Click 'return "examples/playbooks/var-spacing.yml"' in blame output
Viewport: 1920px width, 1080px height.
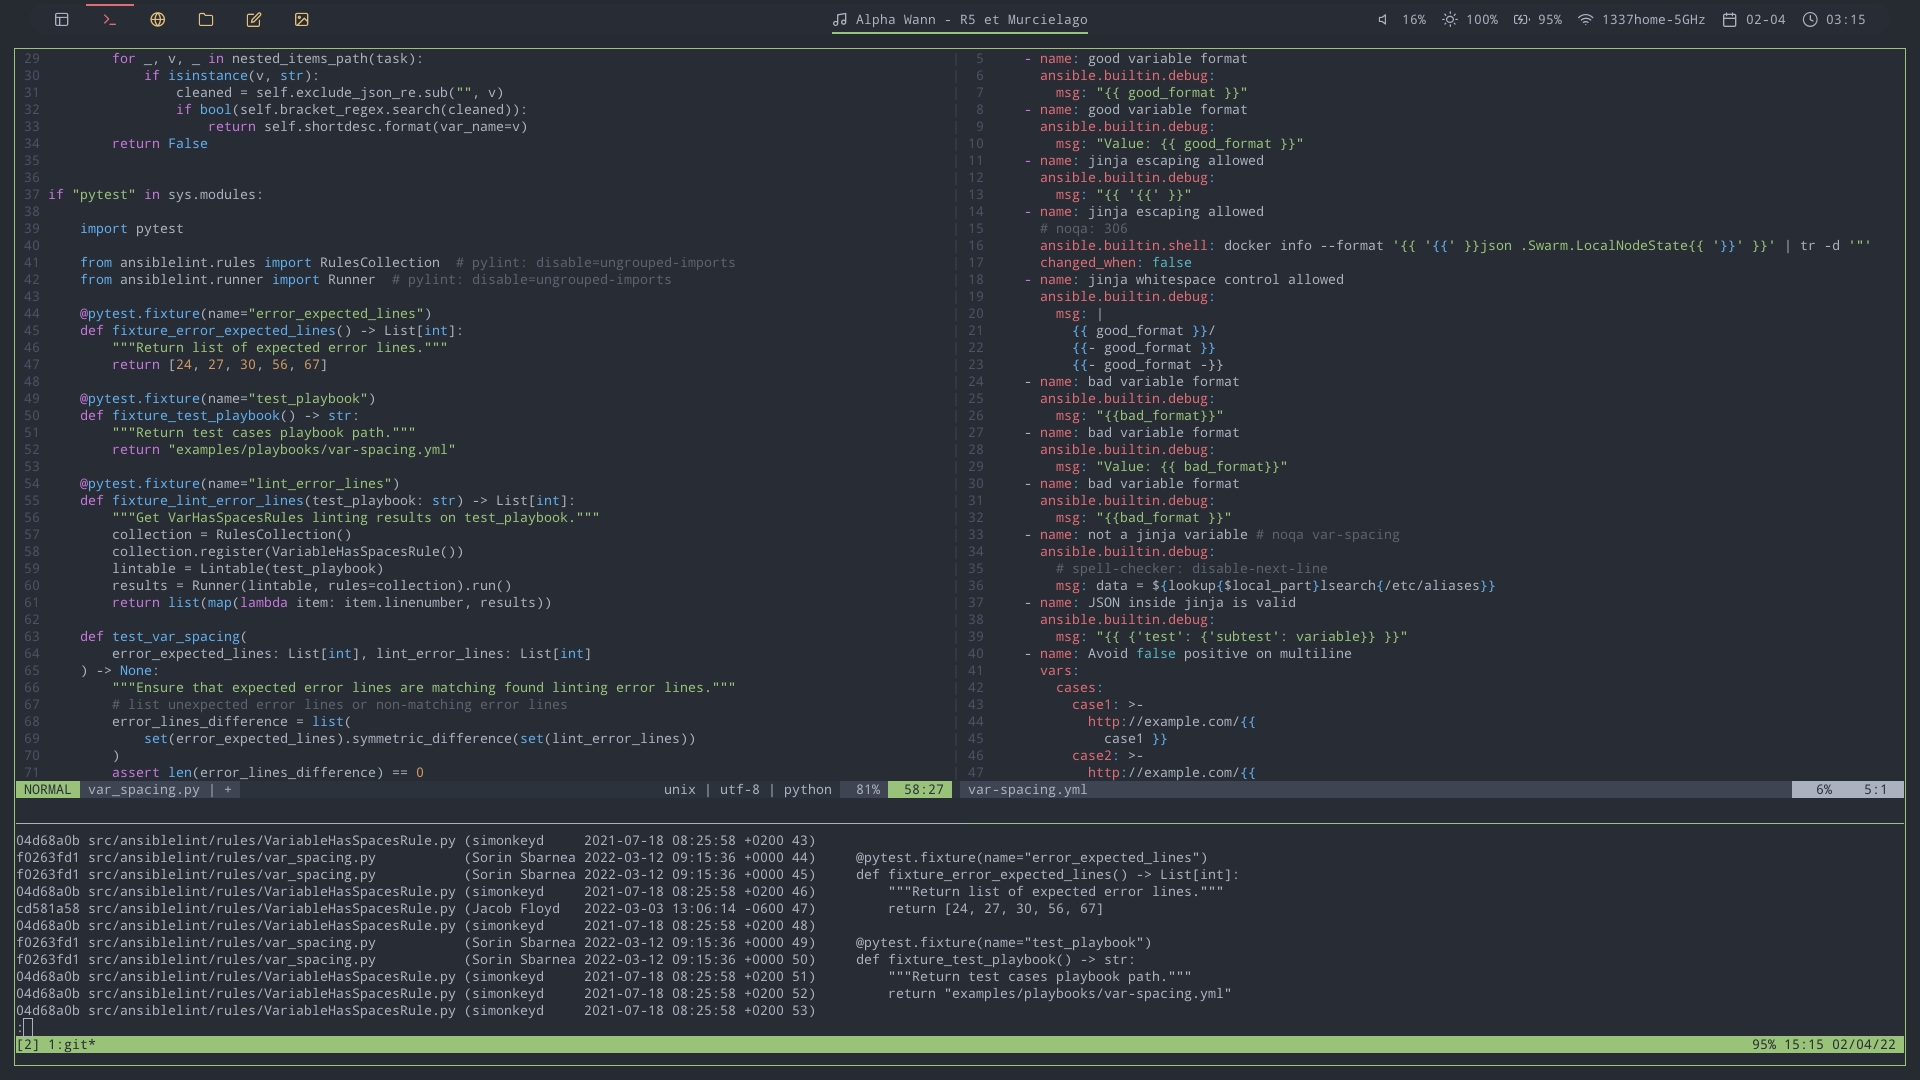[1059, 994]
